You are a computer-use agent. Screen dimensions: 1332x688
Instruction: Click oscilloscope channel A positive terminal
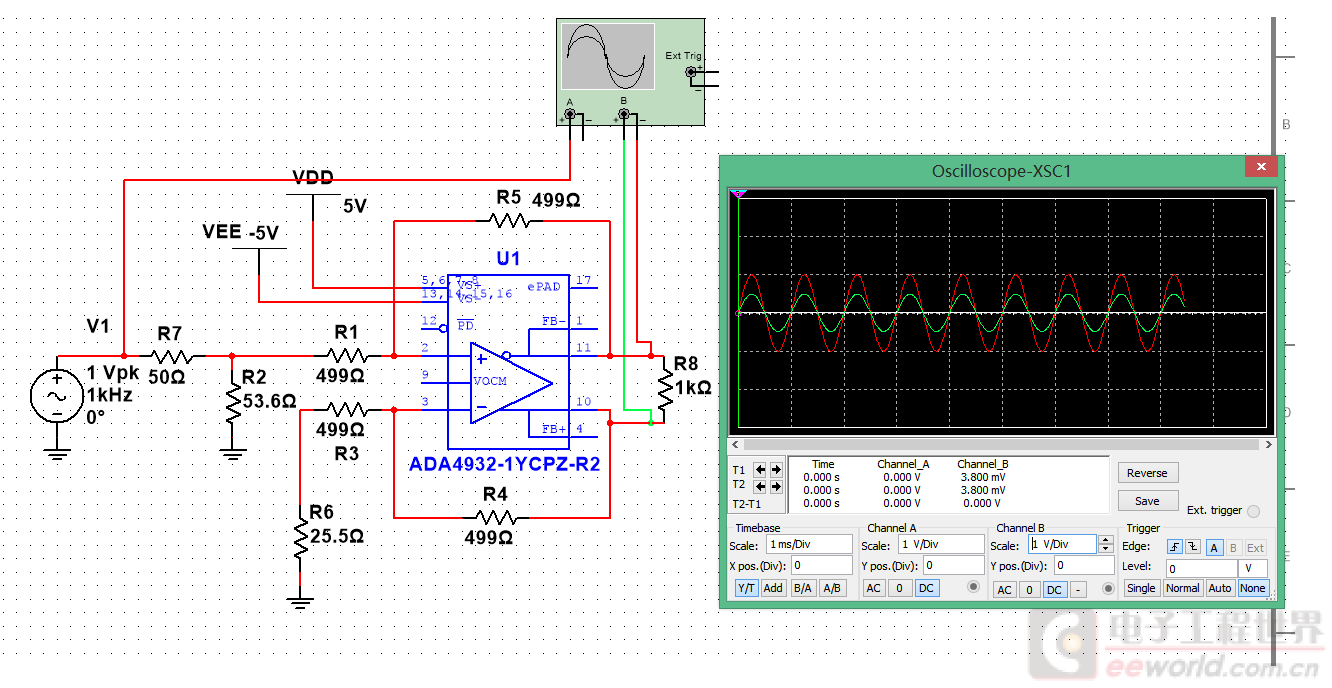[570, 115]
